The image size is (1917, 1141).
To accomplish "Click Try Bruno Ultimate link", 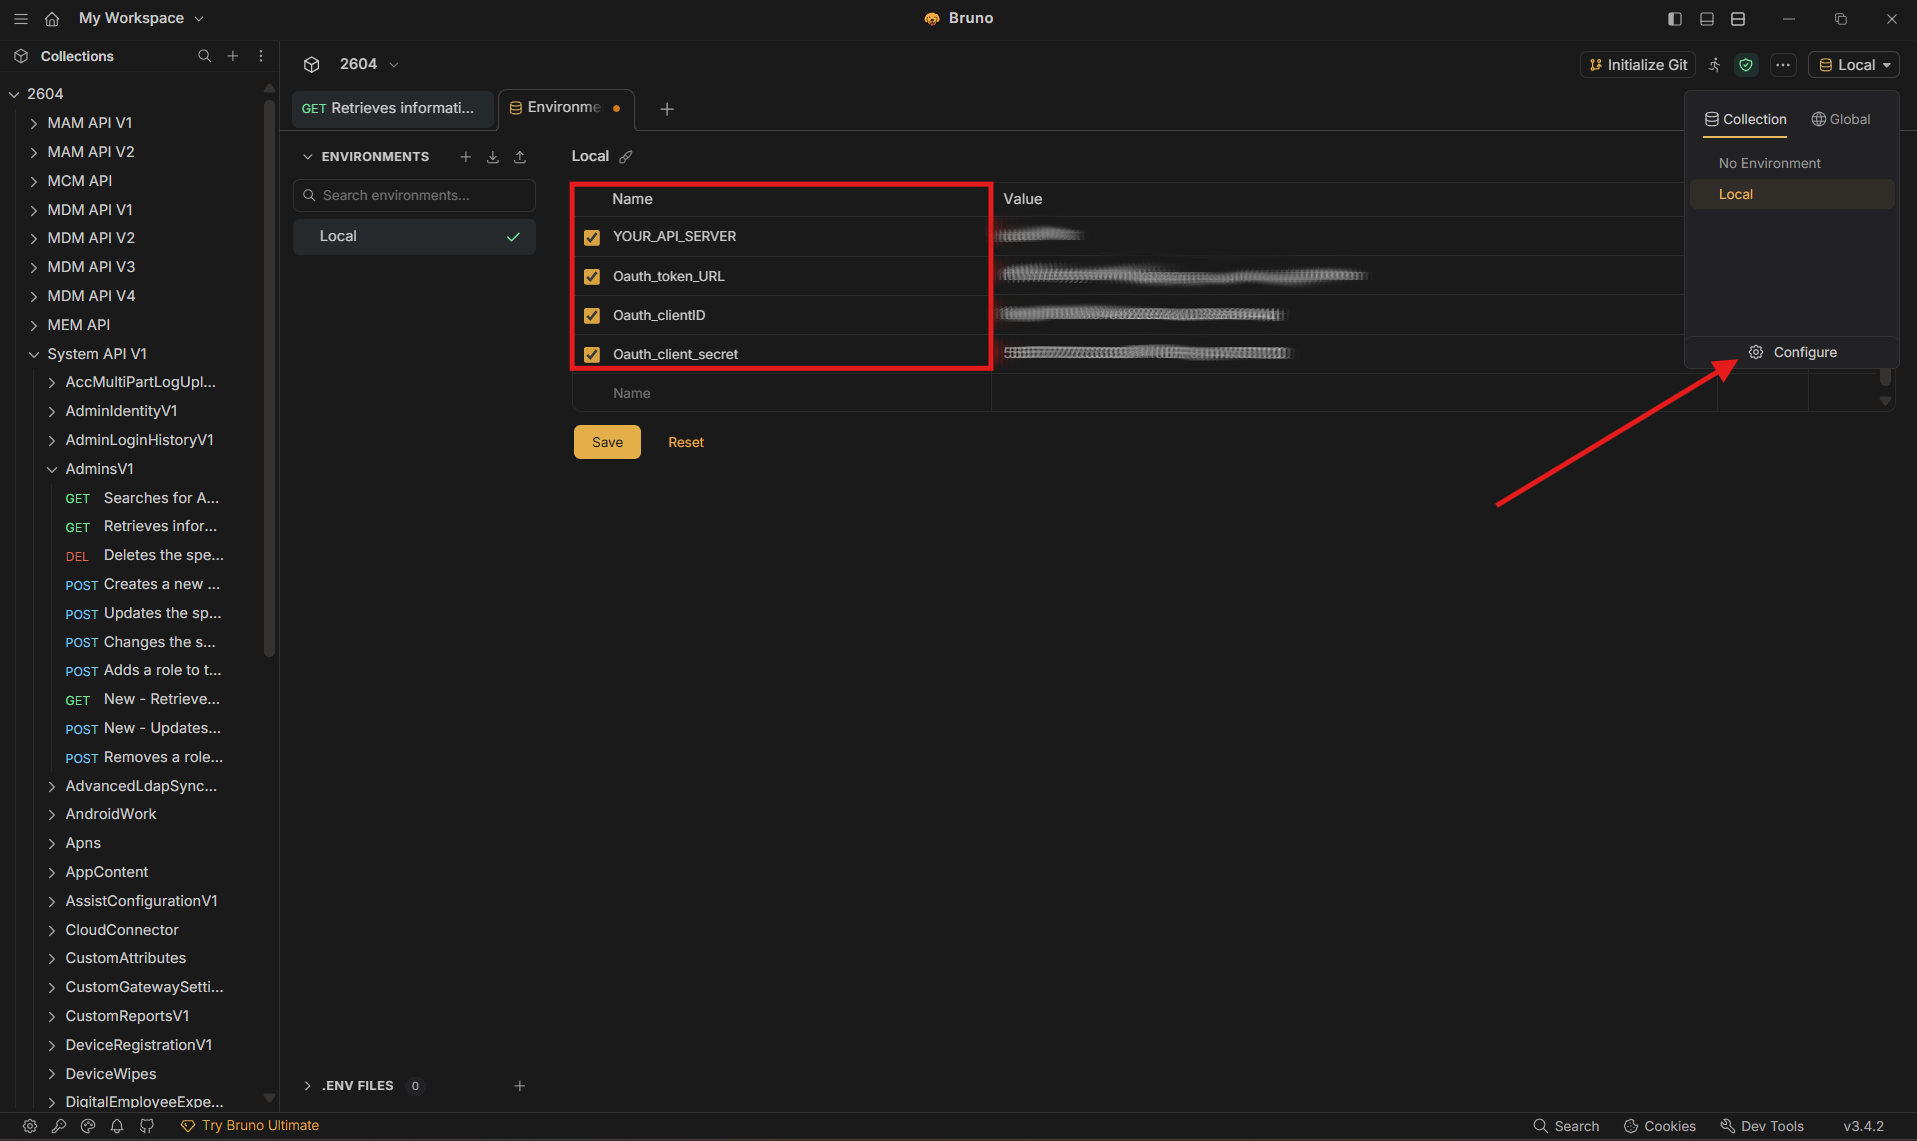I will point(250,1125).
